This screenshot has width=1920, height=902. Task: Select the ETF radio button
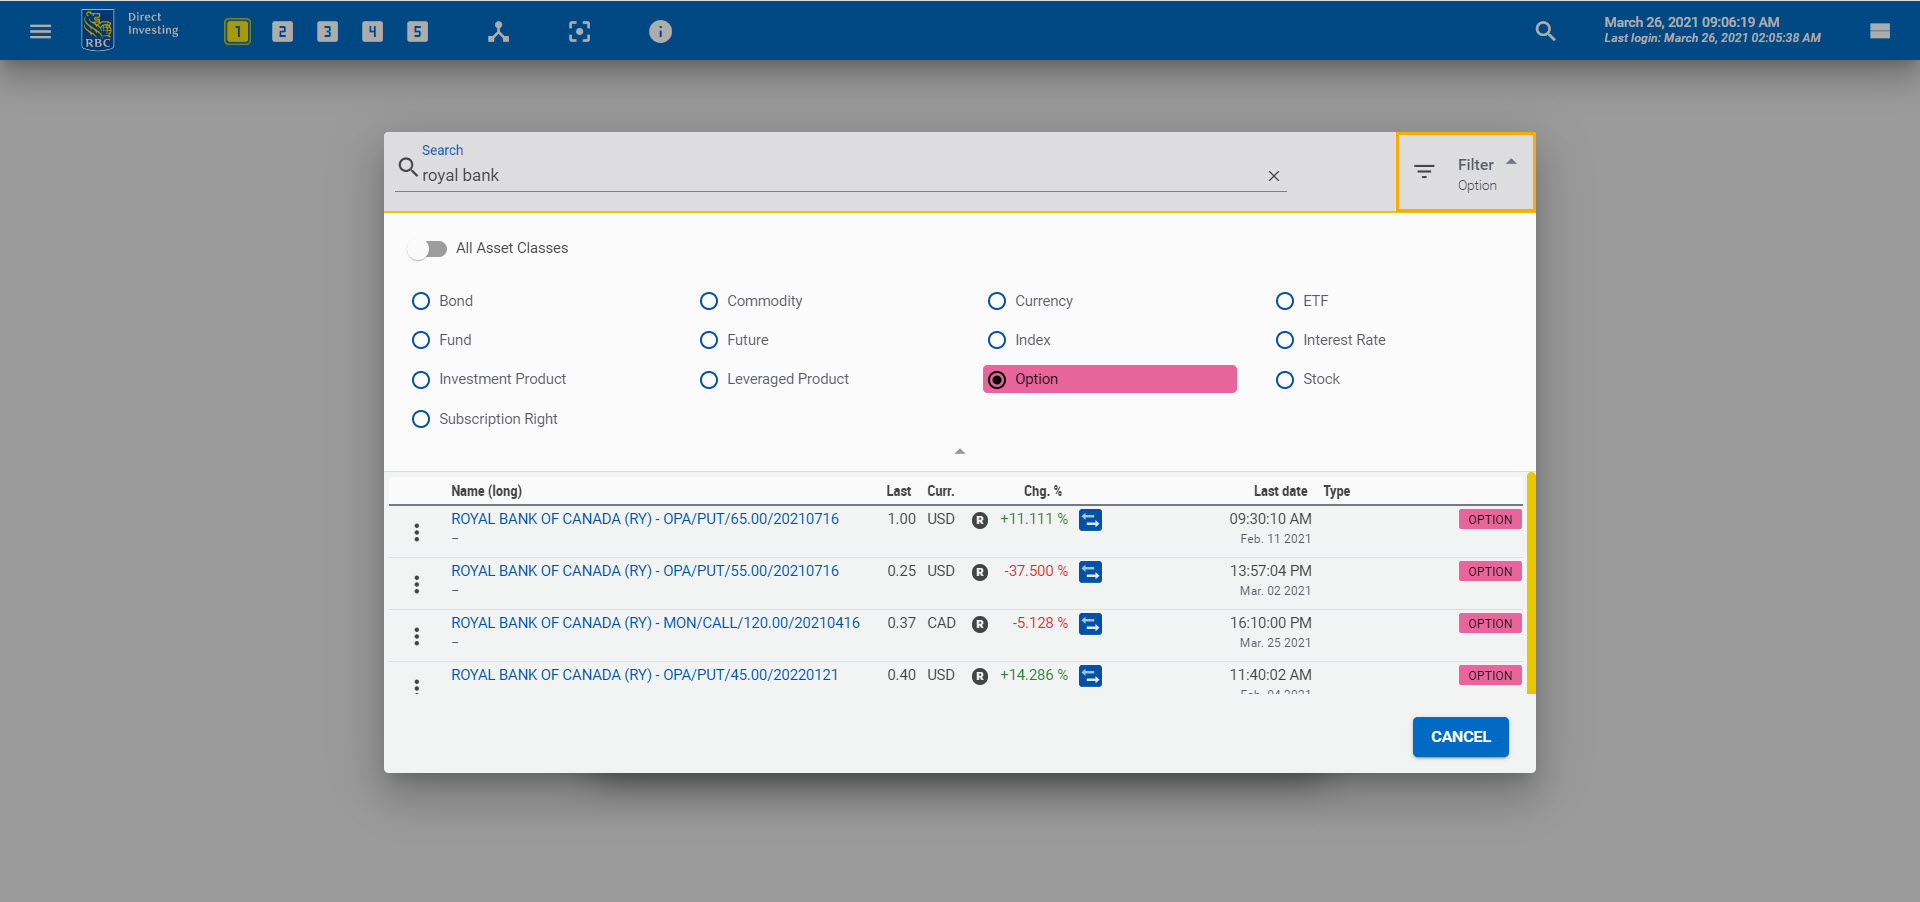click(1285, 301)
